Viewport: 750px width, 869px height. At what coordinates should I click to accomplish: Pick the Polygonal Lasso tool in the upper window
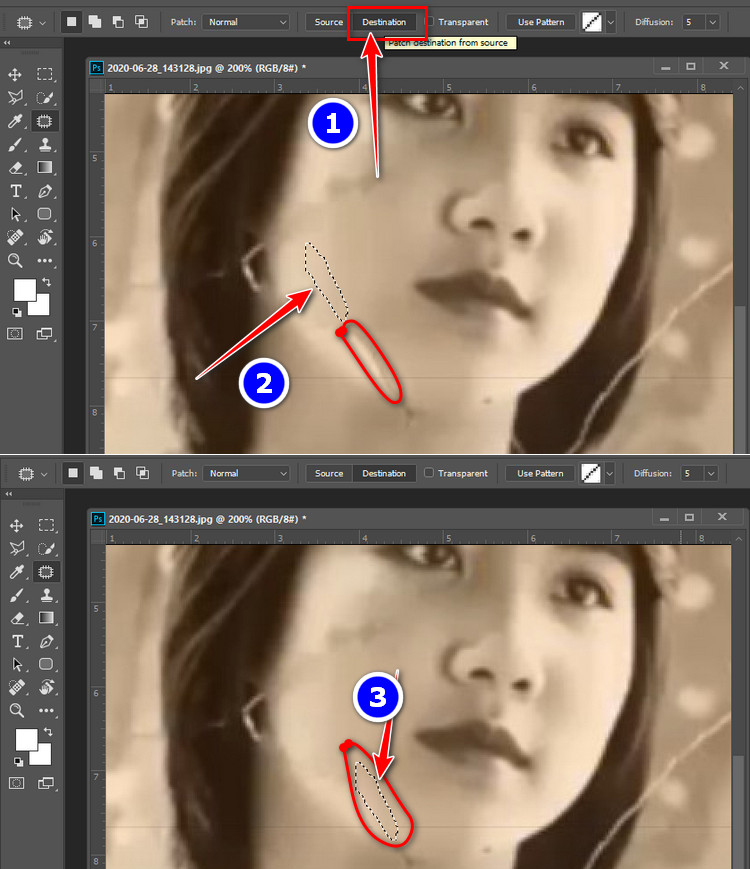[x=15, y=98]
